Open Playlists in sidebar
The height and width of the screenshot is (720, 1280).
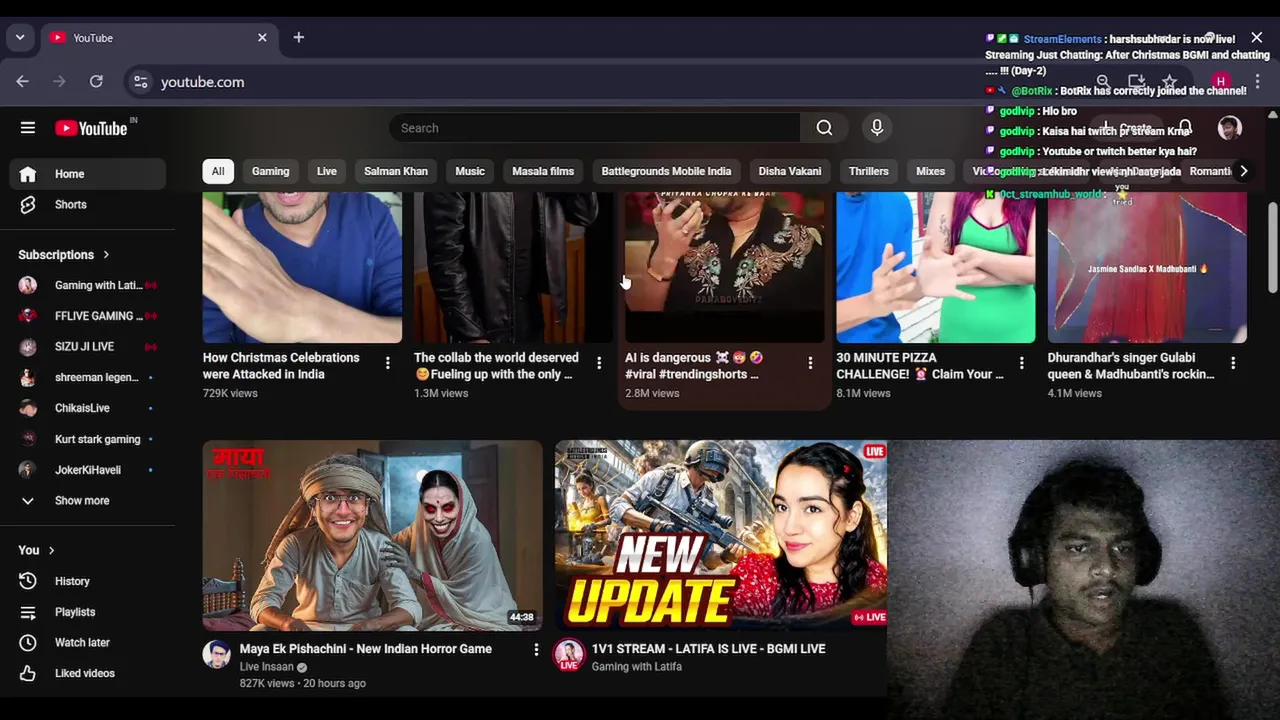point(88,612)
